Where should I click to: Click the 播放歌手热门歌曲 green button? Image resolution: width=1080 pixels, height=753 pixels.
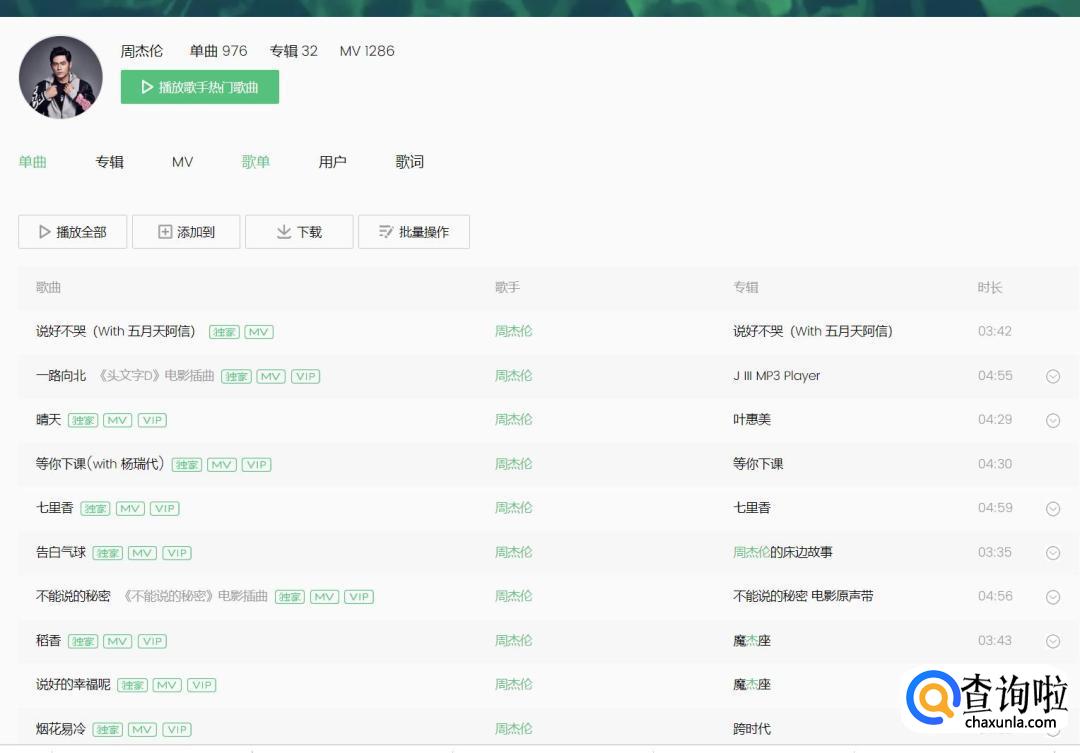[x=200, y=87]
